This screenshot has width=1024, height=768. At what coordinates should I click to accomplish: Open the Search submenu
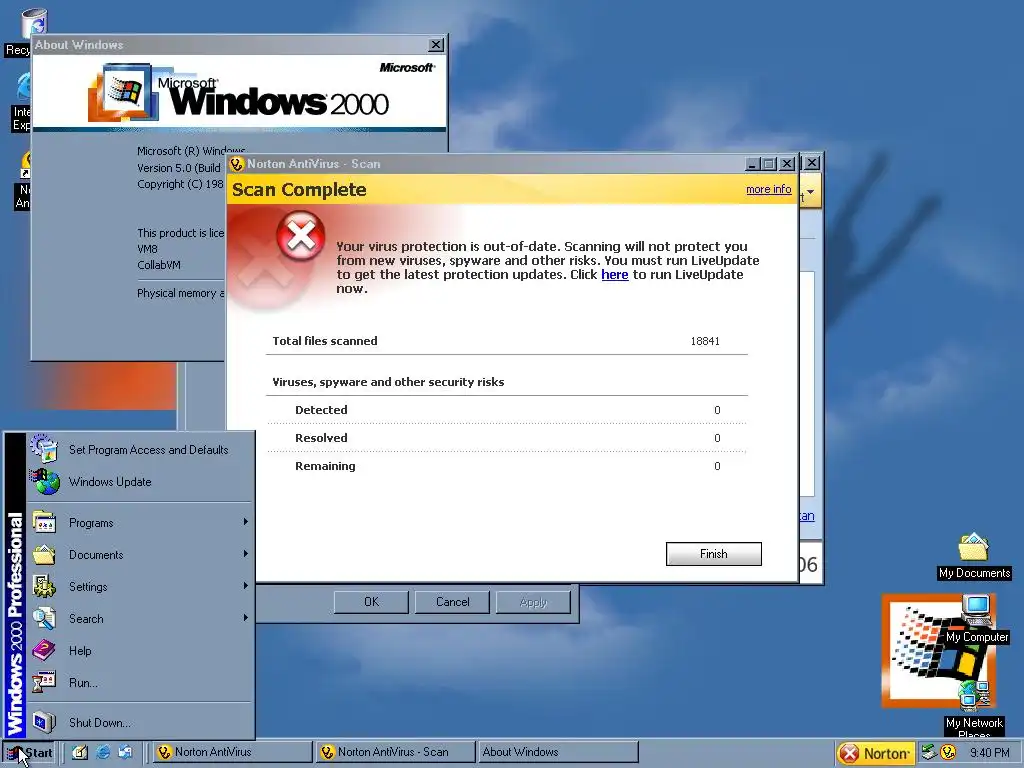coord(140,618)
